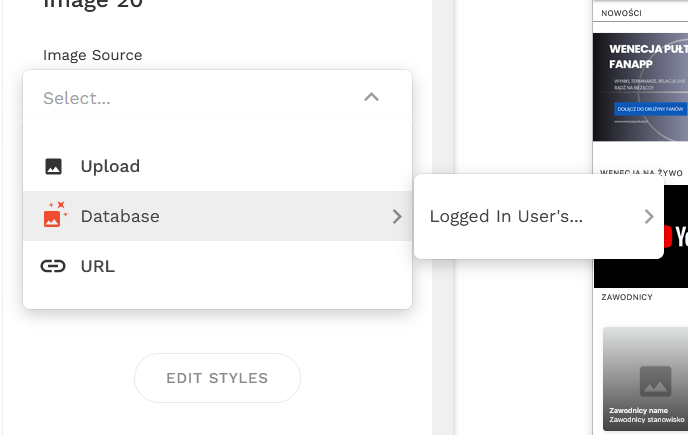Image resolution: width=688 pixels, height=435 pixels.
Task: Choose the Database menu option
Action: coord(218,216)
